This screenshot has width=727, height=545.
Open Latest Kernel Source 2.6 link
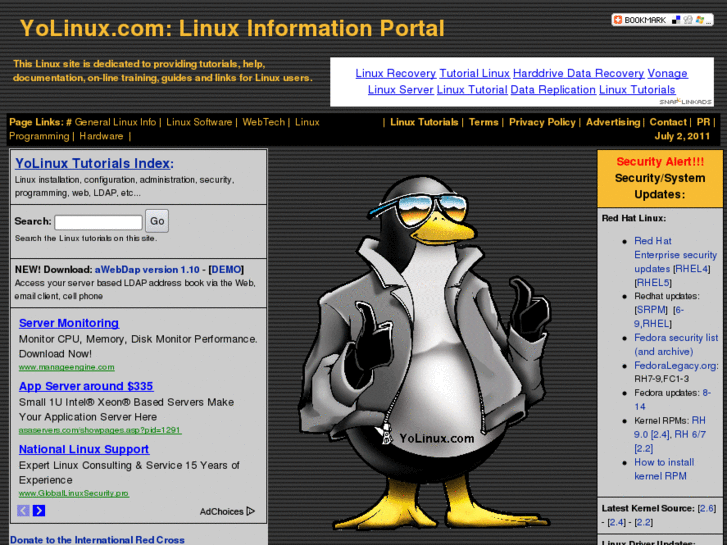707,508
